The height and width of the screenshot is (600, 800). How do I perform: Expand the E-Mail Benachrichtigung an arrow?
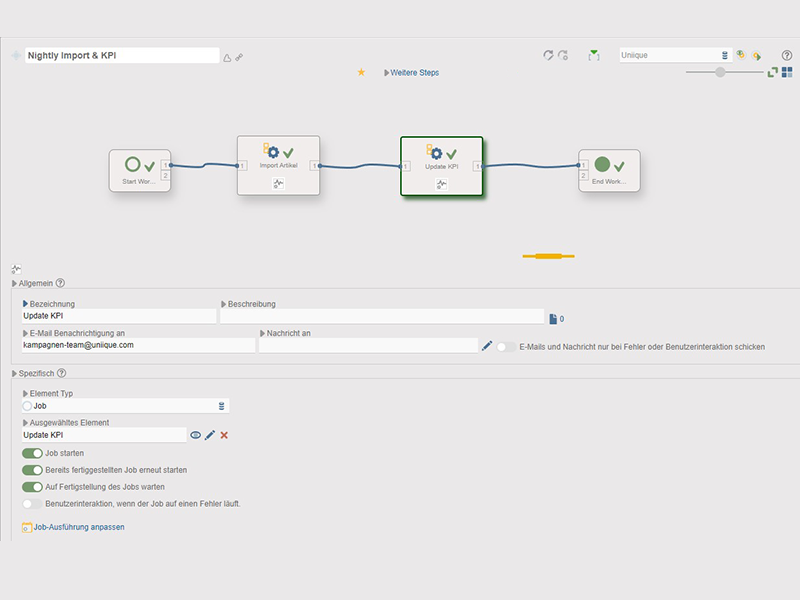[26, 333]
